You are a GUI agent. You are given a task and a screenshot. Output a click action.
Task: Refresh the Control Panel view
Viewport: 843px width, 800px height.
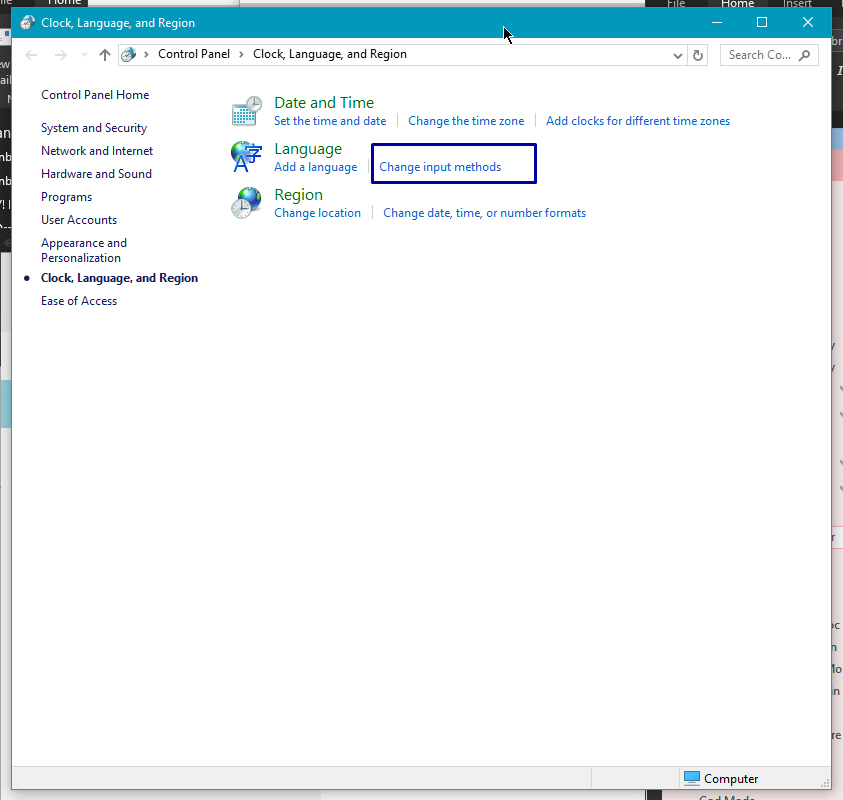[698, 55]
